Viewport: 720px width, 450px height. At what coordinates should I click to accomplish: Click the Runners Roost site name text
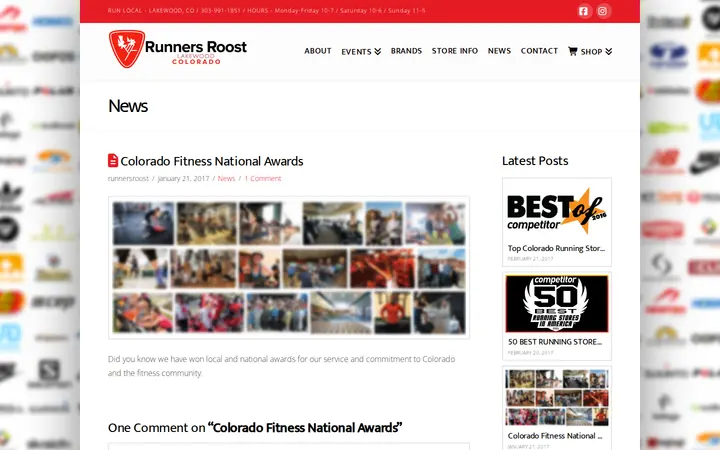(x=196, y=47)
